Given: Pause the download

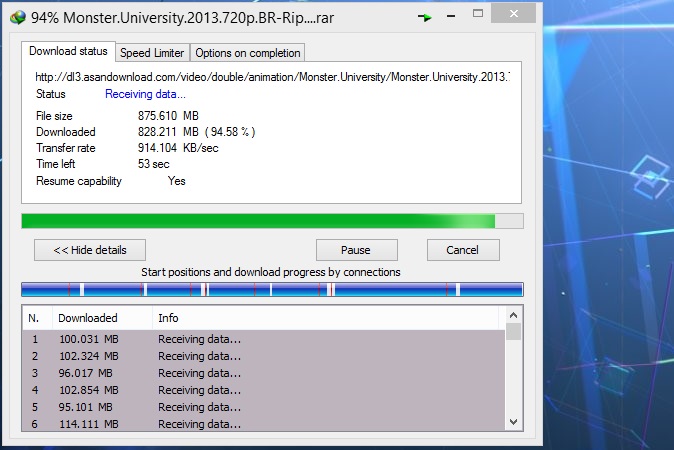Looking at the screenshot, I should click(x=356, y=250).
